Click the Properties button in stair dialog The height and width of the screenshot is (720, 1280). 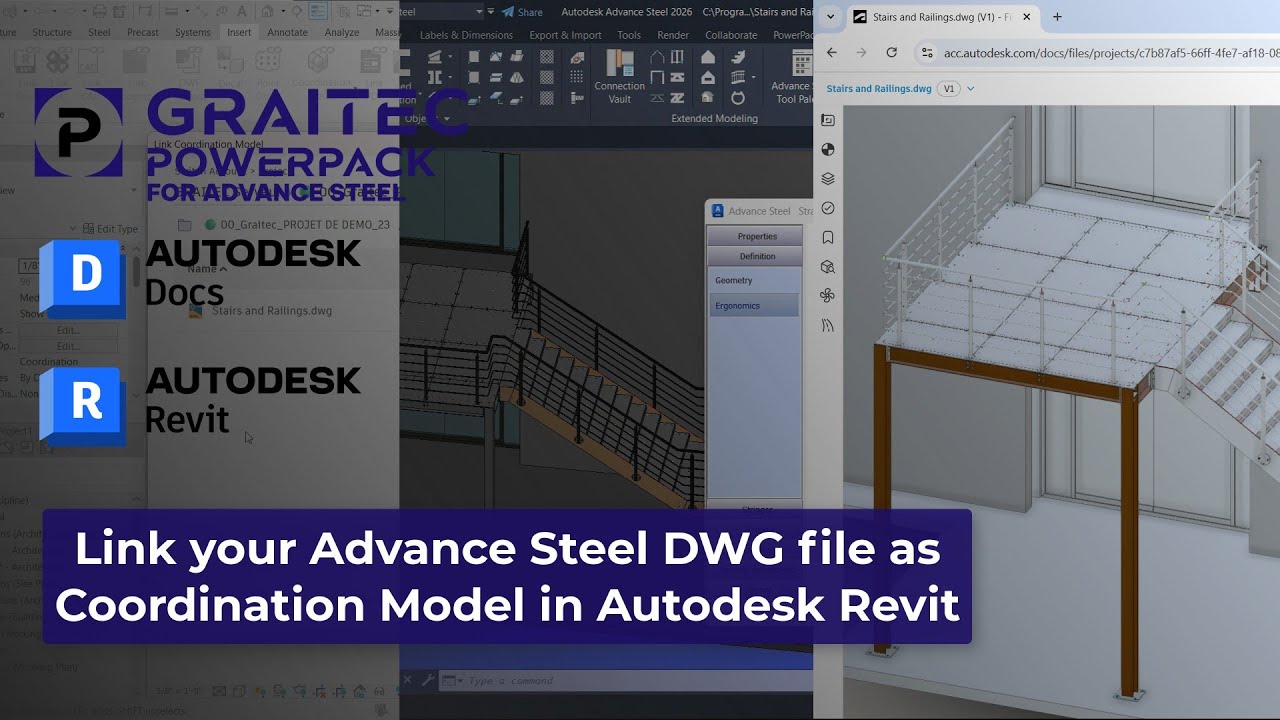(757, 236)
